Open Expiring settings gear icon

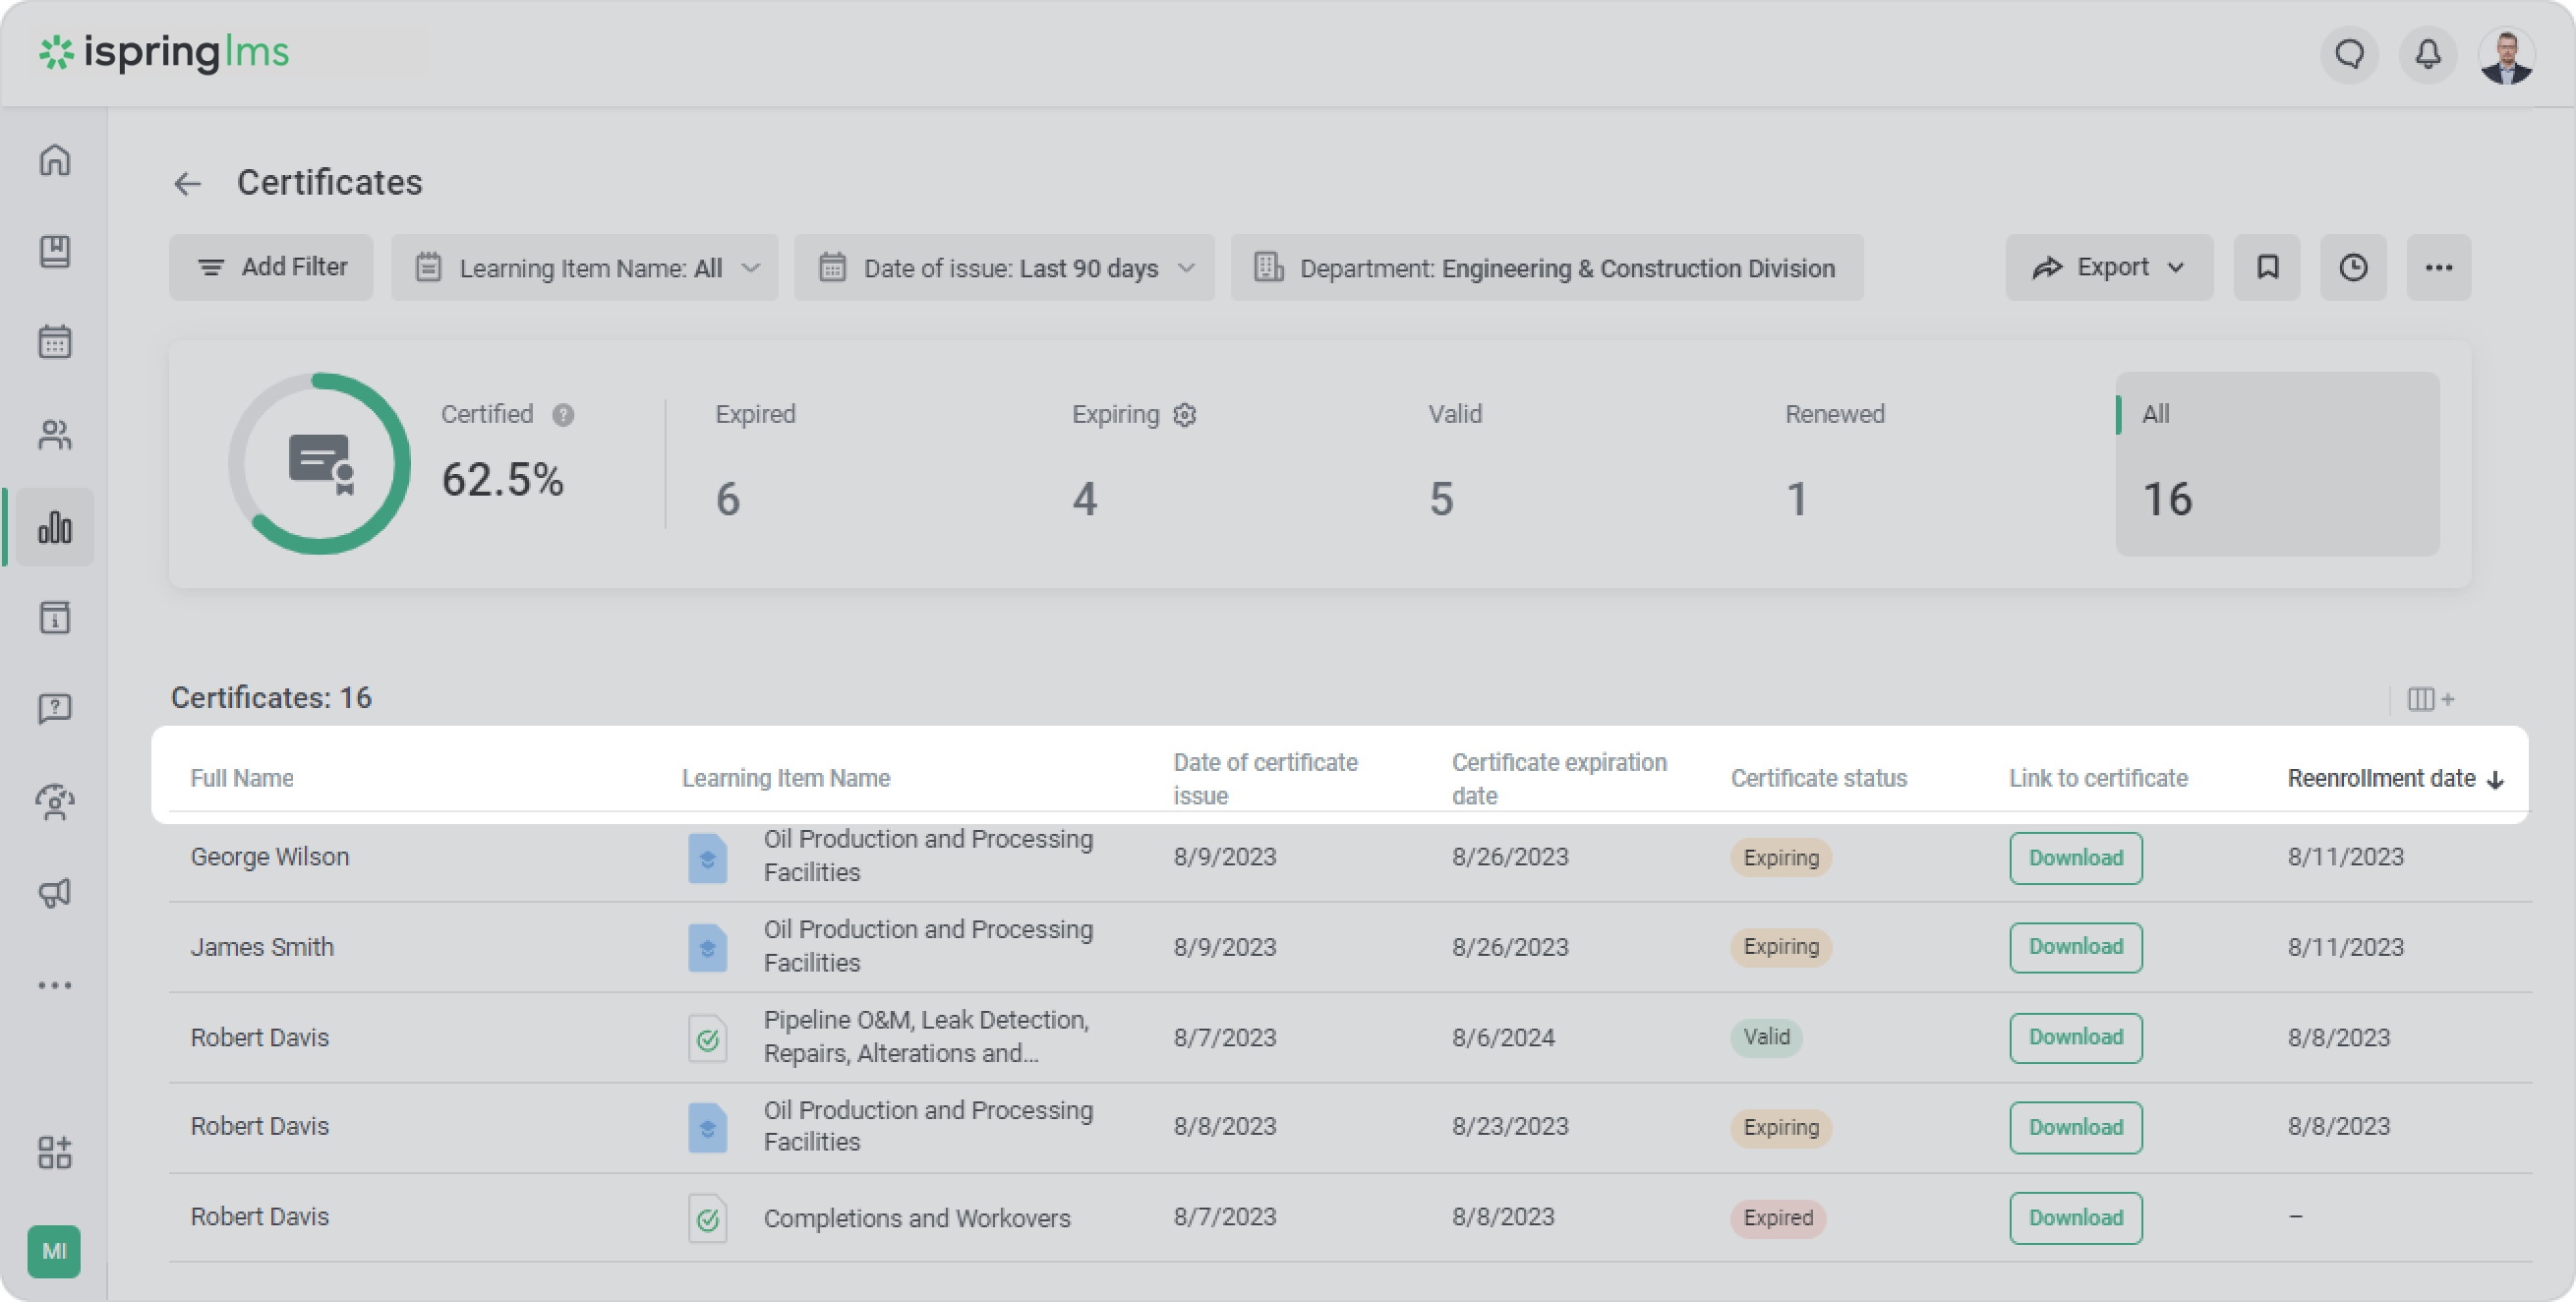1185,415
